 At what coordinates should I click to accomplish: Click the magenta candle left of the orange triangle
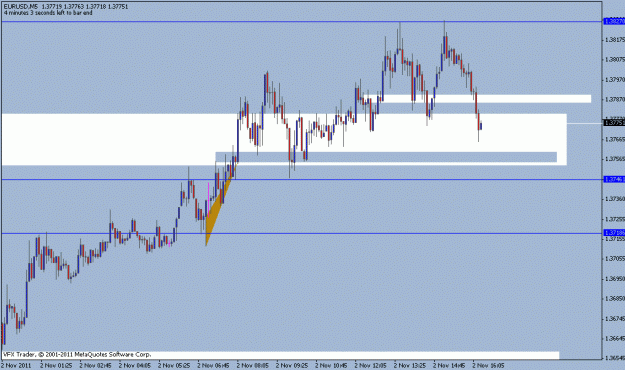[208, 199]
